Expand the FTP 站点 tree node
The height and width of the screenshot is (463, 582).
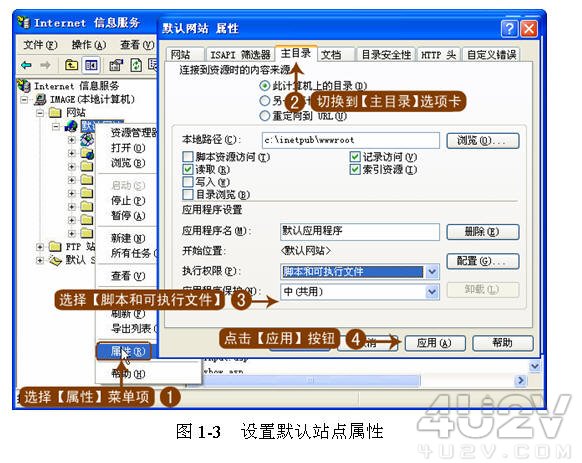coord(40,247)
